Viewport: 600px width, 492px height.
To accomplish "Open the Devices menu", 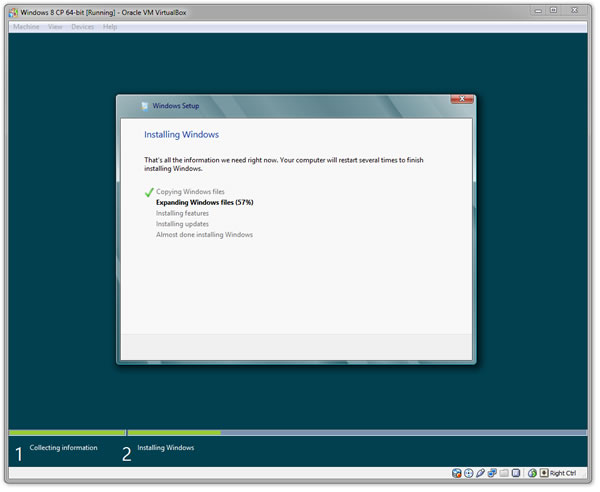I will click(x=82, y=27).
